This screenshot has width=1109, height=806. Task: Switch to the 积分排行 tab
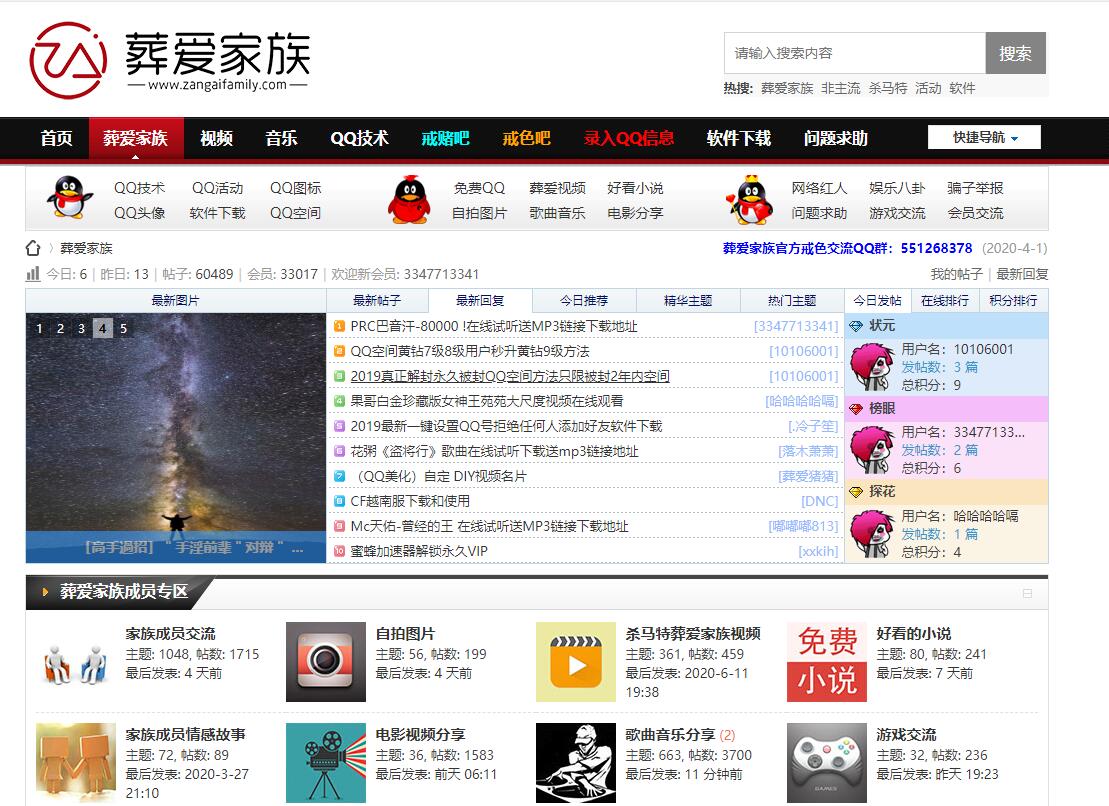(x=1014, y=300)
